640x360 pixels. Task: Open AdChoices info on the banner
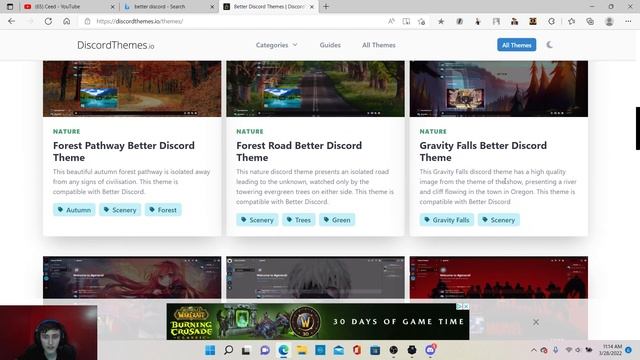click(x=460, y=306)
